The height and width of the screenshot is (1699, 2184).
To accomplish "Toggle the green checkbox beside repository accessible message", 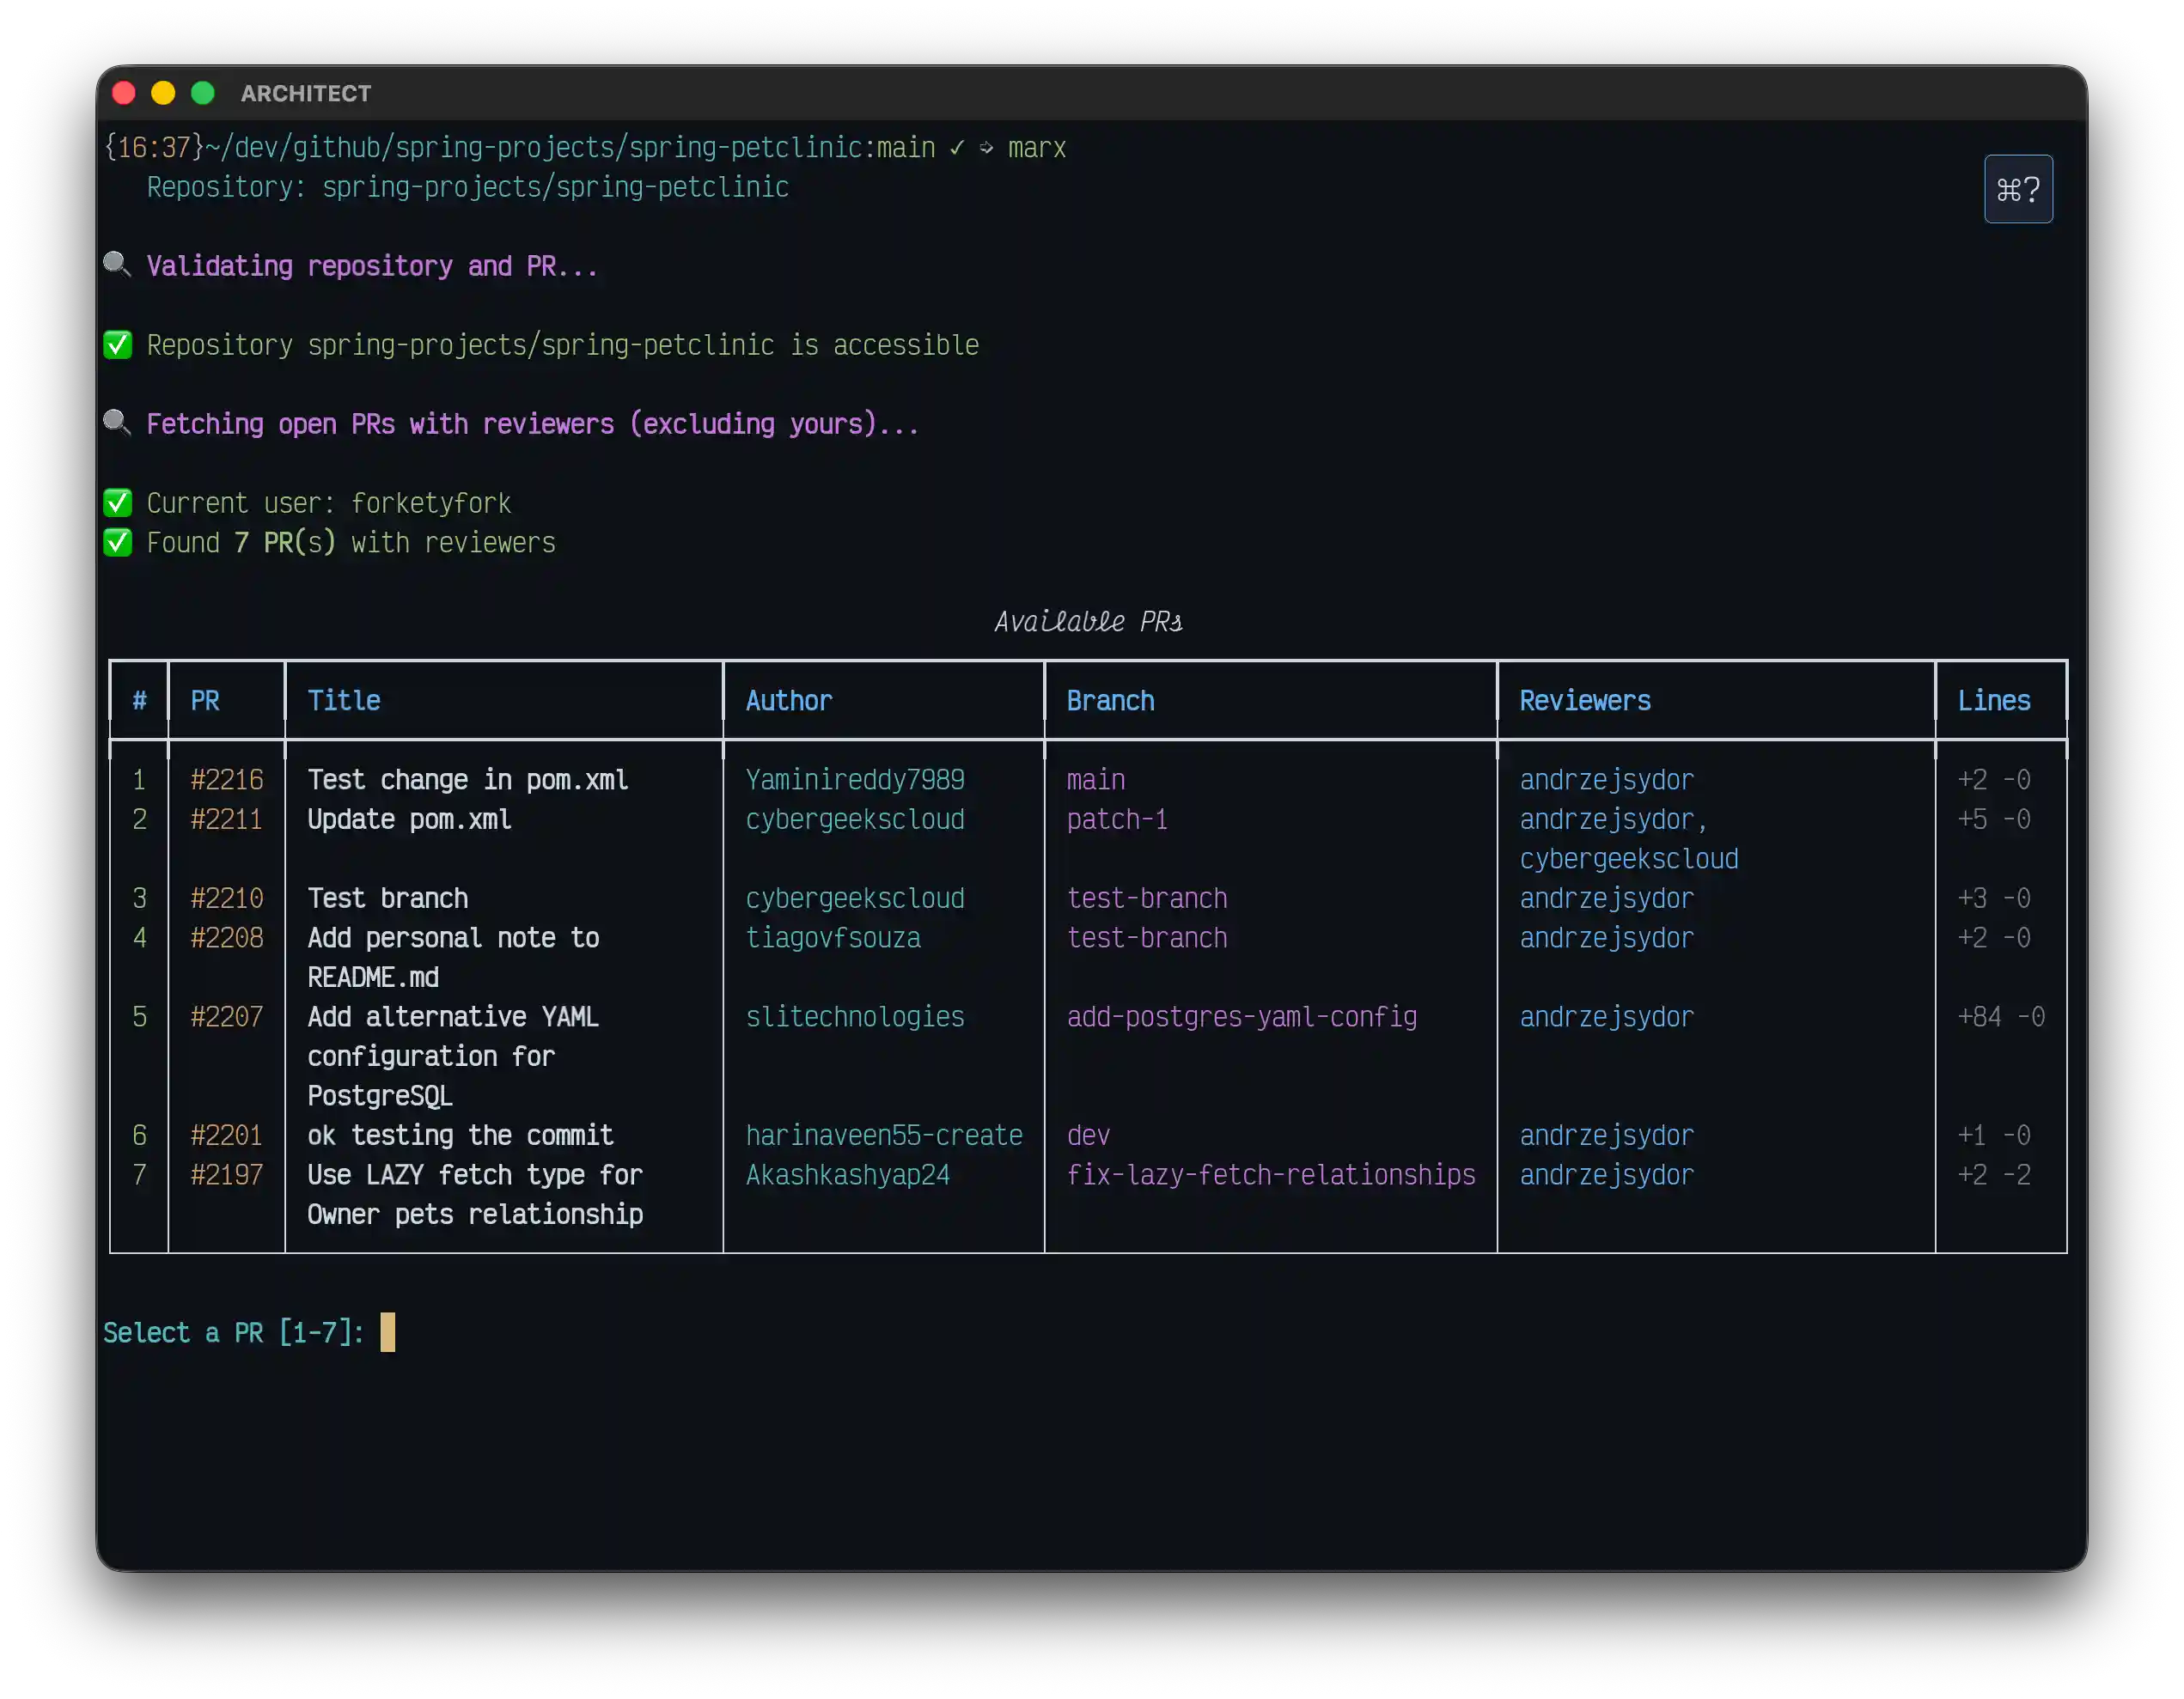I will coord(117,344).
